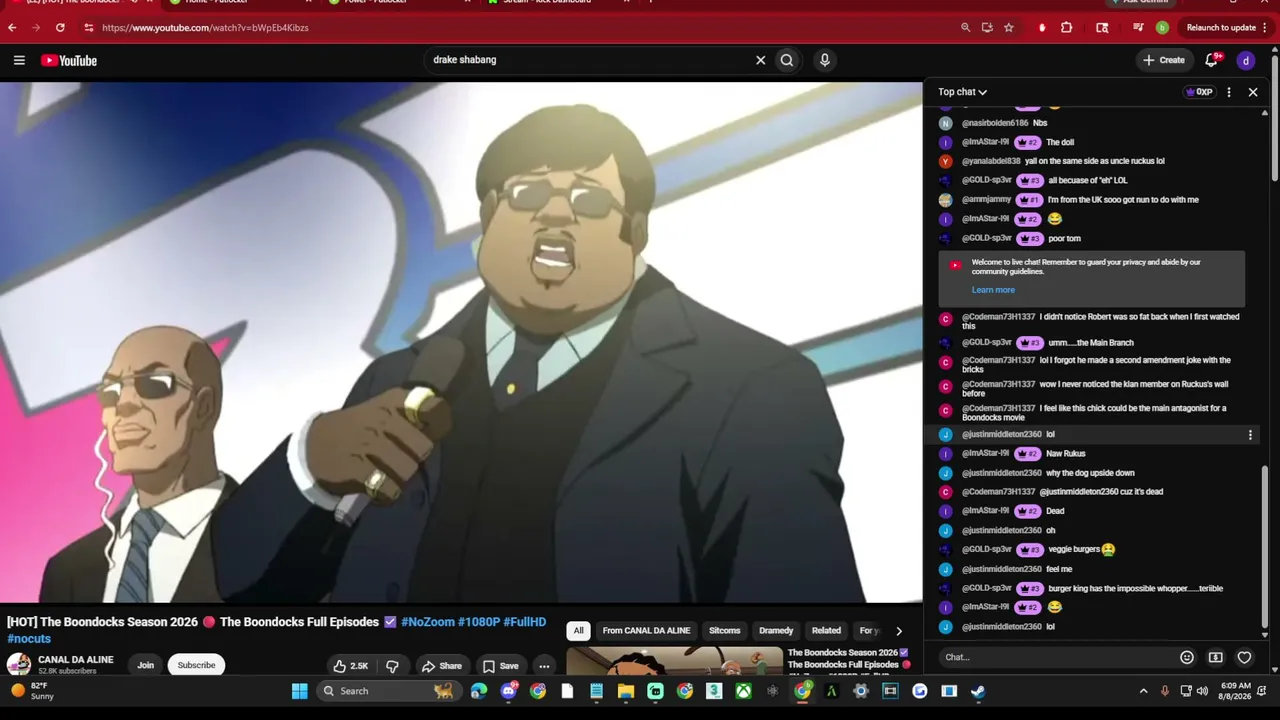Subscribe to CANAL DA ALINE
The width and height of the screenshot is (1280, 720).
[196, 665]
